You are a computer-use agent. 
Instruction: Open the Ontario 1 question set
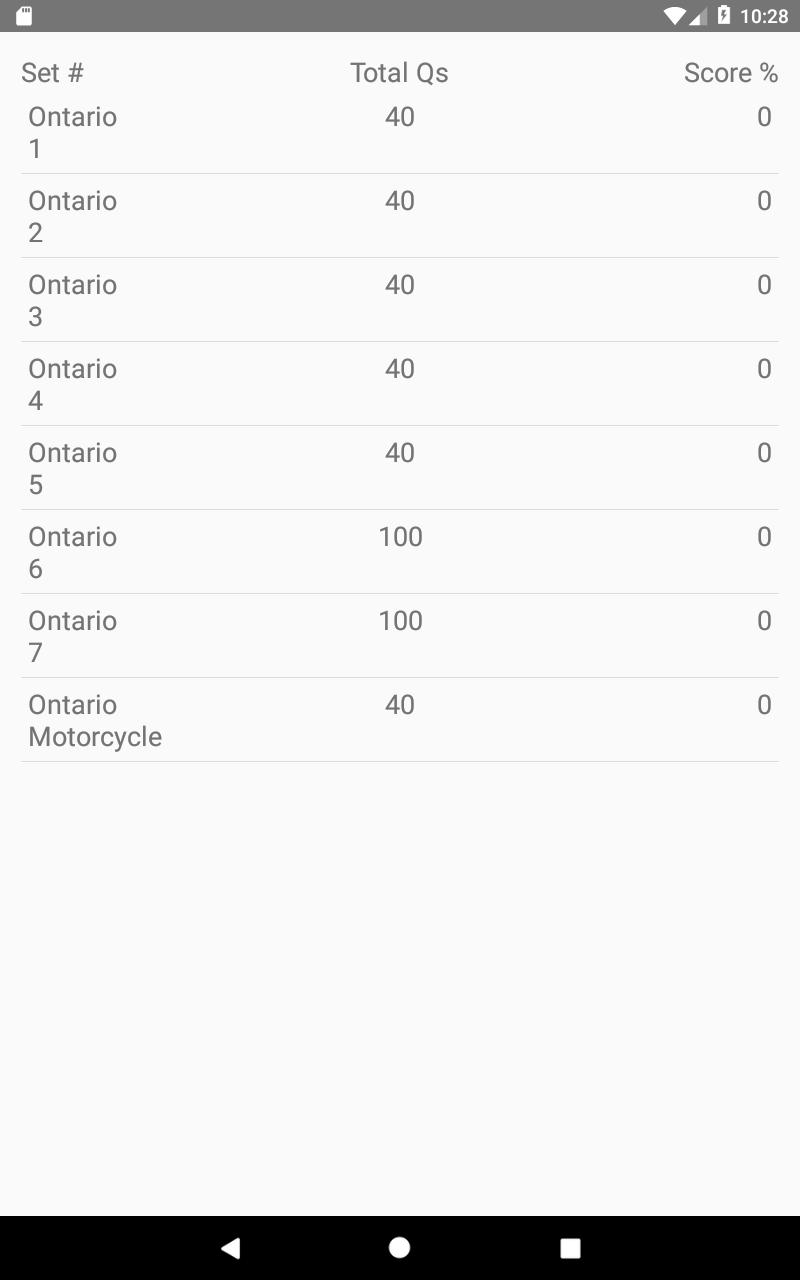point(400,132)
